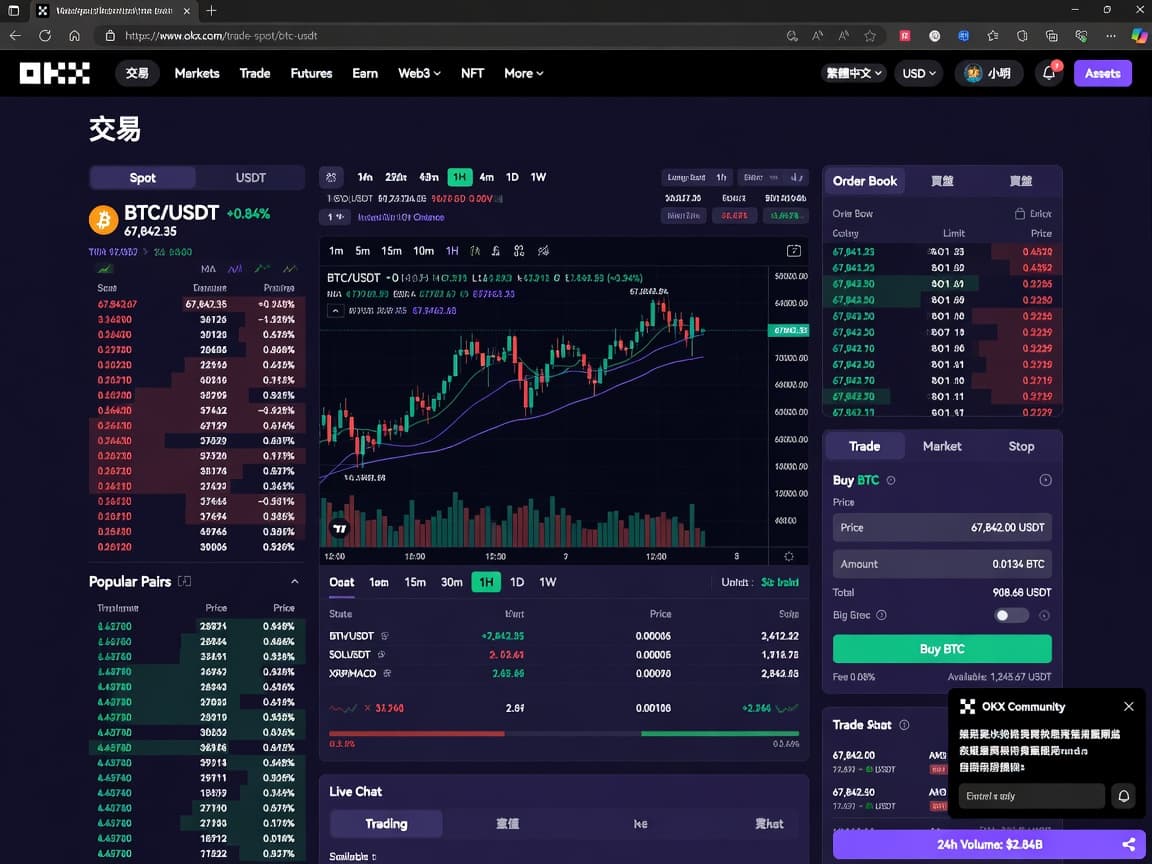Select the 1D interval above the chart
Screen dimensions: 1152x864
(x=512, y=177)
